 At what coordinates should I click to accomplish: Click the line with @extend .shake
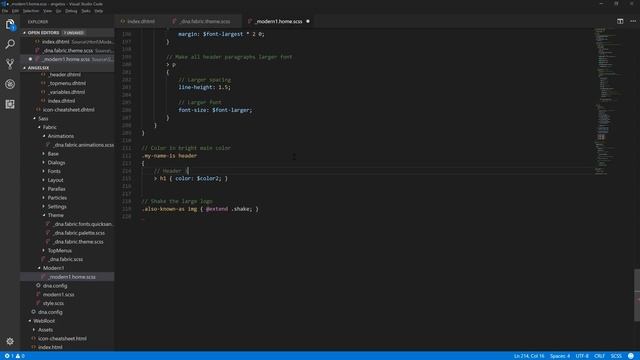(x=200, y=209)
